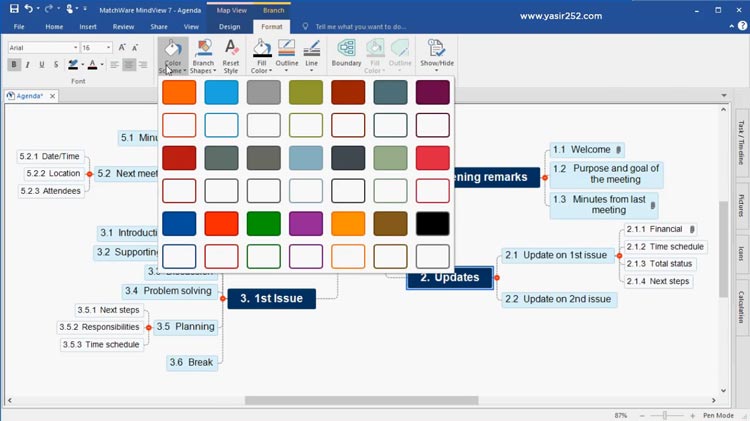Switch to the Design ribbon tab
The image size is (750, 421).
(x=230, y=27)
